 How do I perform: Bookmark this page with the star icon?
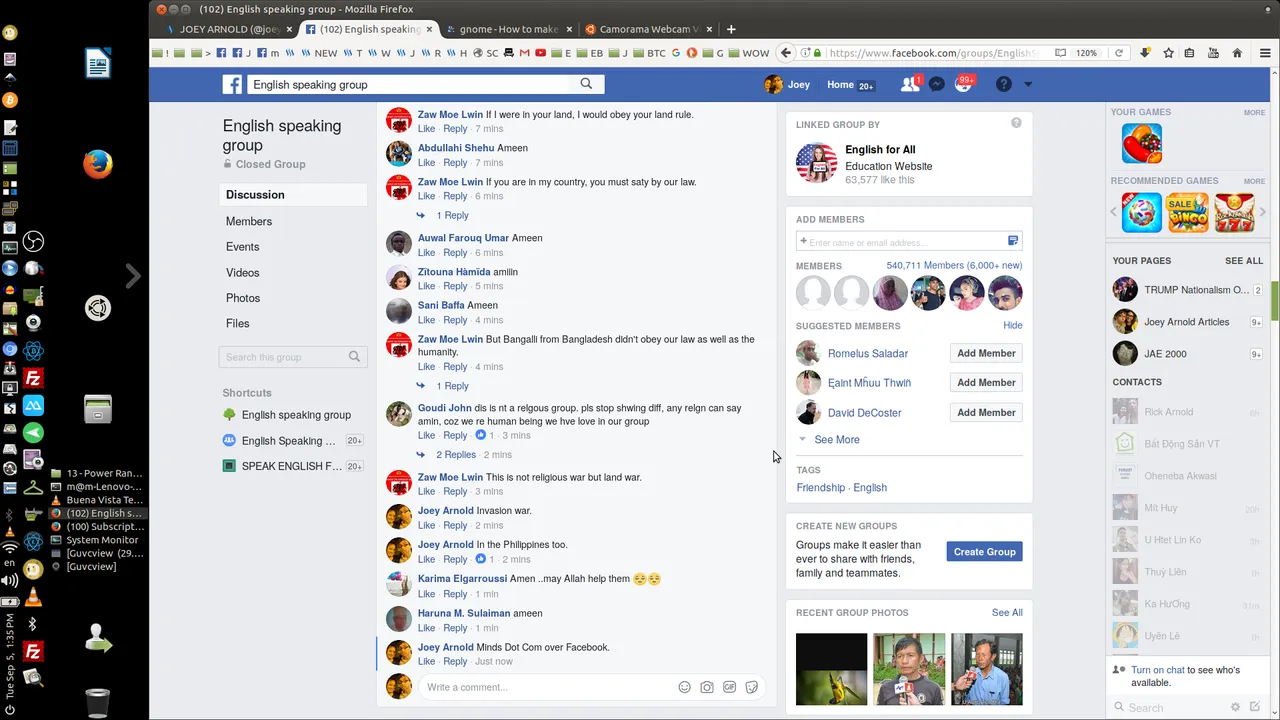click(1168, 53)
